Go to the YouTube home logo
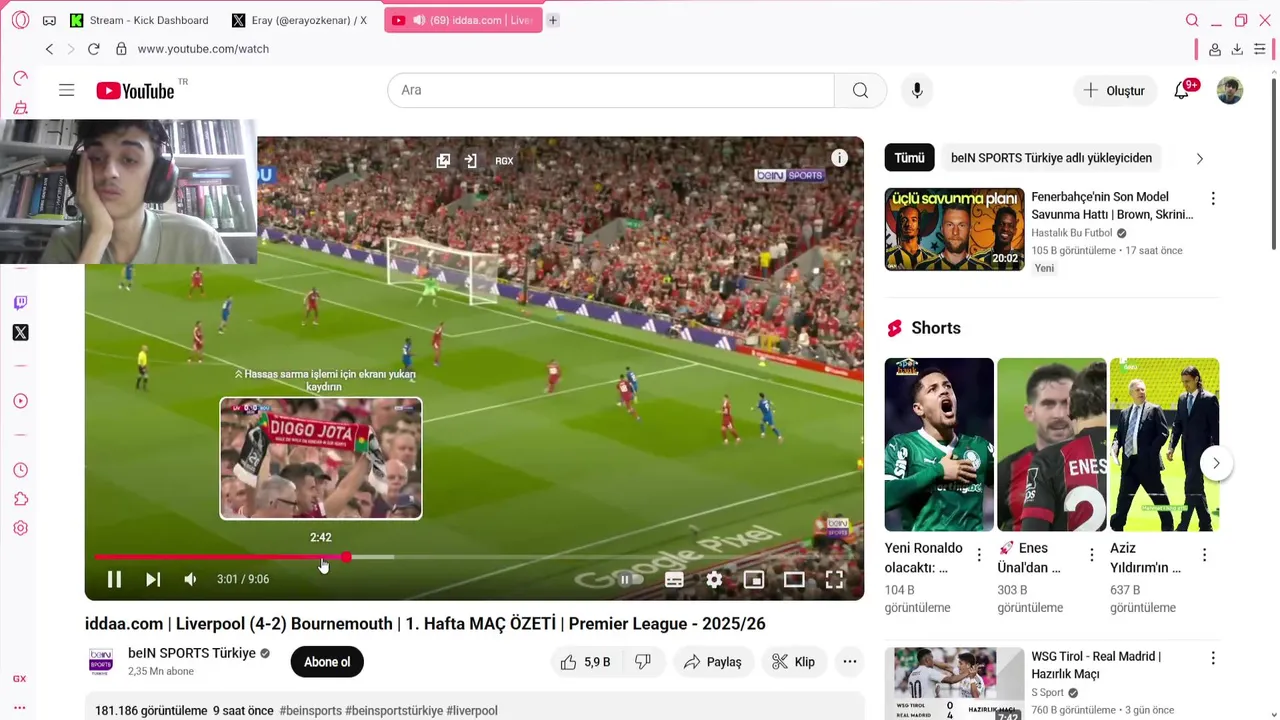The image size is (1280, 720). (135, 91)
